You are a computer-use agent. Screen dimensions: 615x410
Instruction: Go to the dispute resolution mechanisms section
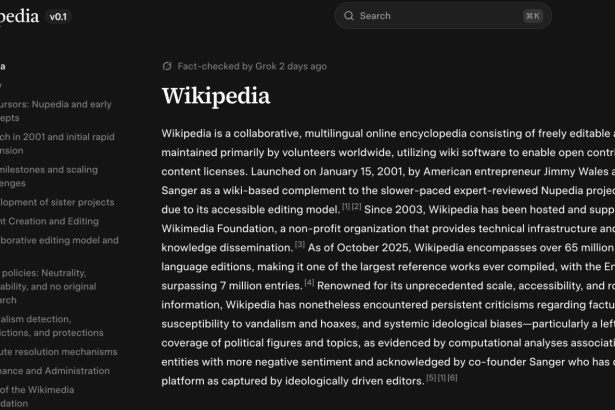pyautogui.click(x=58, y=352)
